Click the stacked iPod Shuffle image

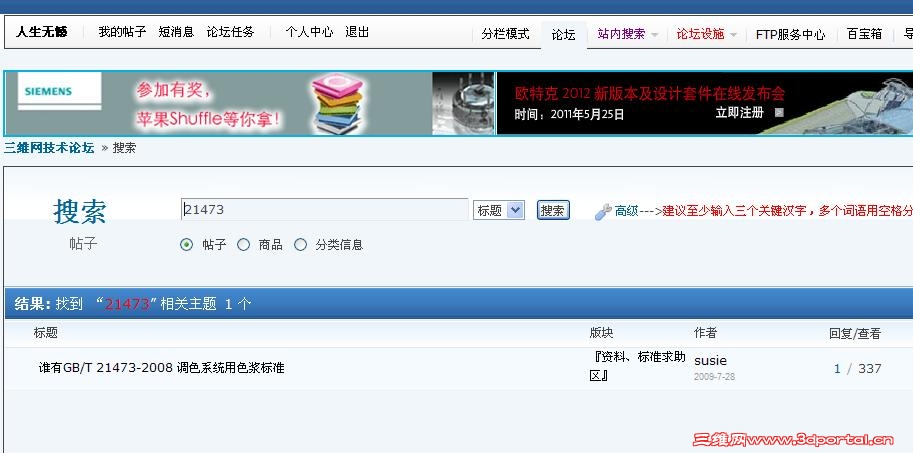pyautogui.click(x=339, y=103)
